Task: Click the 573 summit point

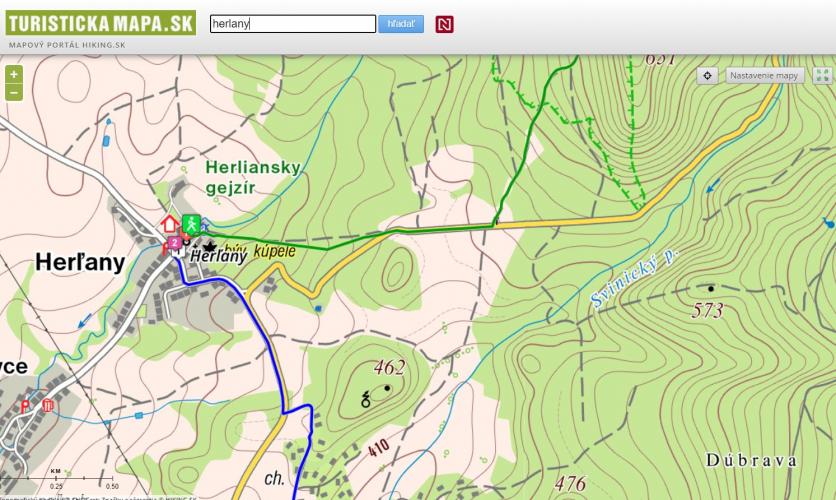Action: point(711,289)
